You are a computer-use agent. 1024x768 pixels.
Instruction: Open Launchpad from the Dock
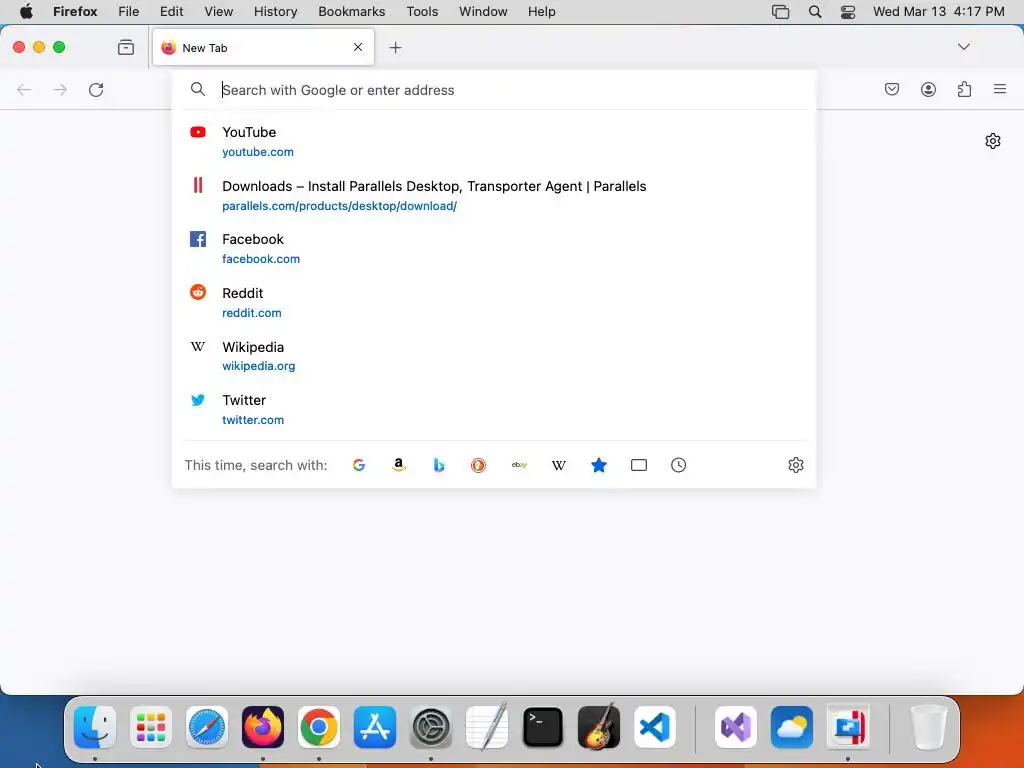(x=151, y=727)
